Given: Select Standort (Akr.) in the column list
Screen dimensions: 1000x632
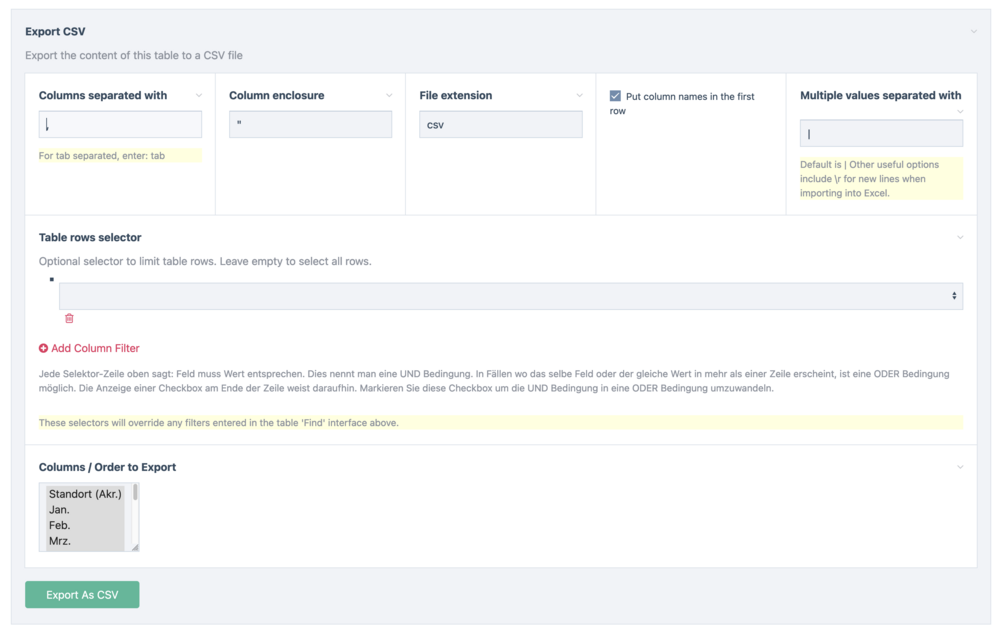Looking at the screenshot, I should pyautogui.click(x=85, y=494).
